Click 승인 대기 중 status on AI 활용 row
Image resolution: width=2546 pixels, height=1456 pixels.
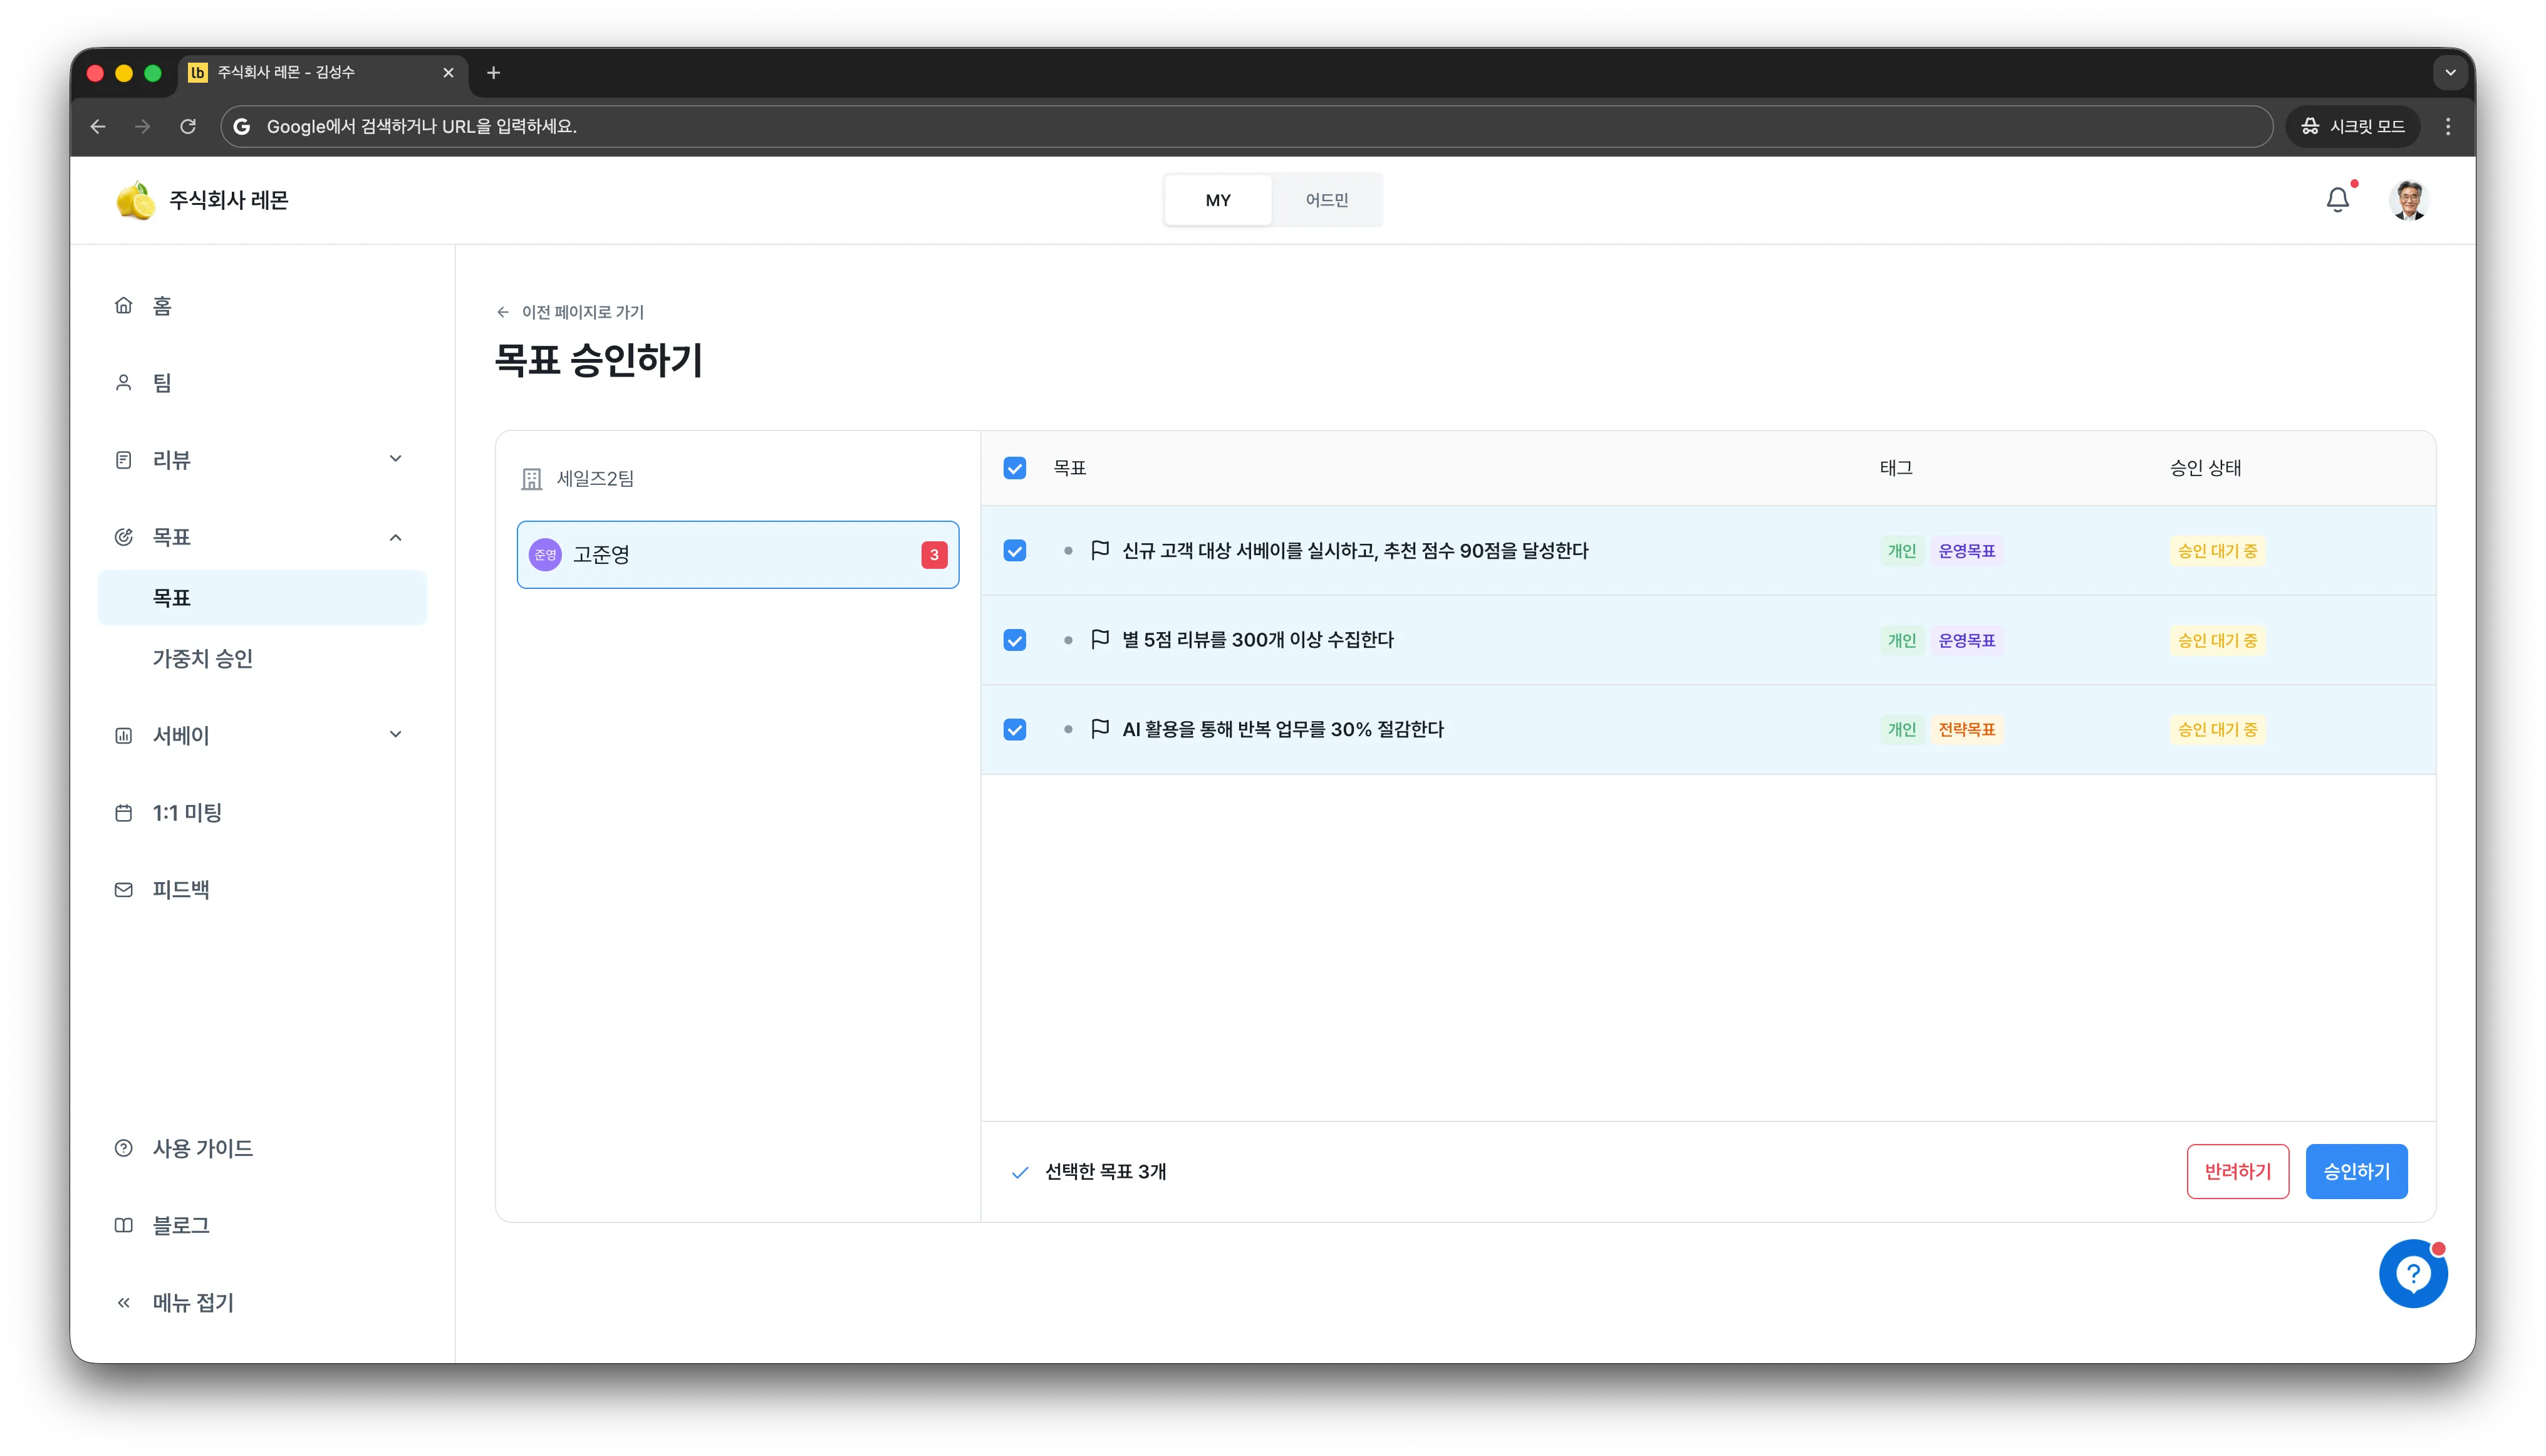click(2217, 729)
